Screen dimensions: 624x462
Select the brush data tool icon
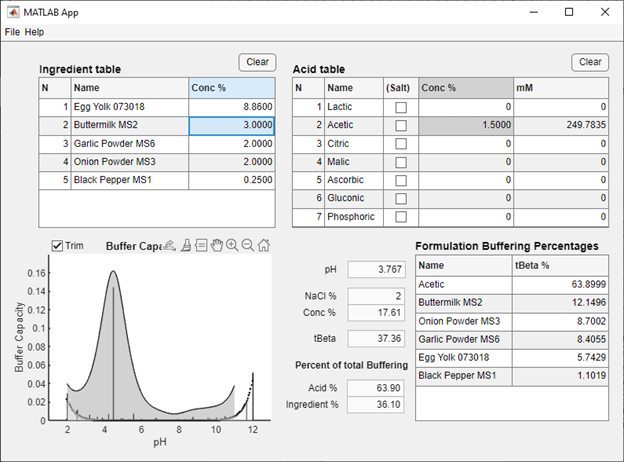(186, 245)
